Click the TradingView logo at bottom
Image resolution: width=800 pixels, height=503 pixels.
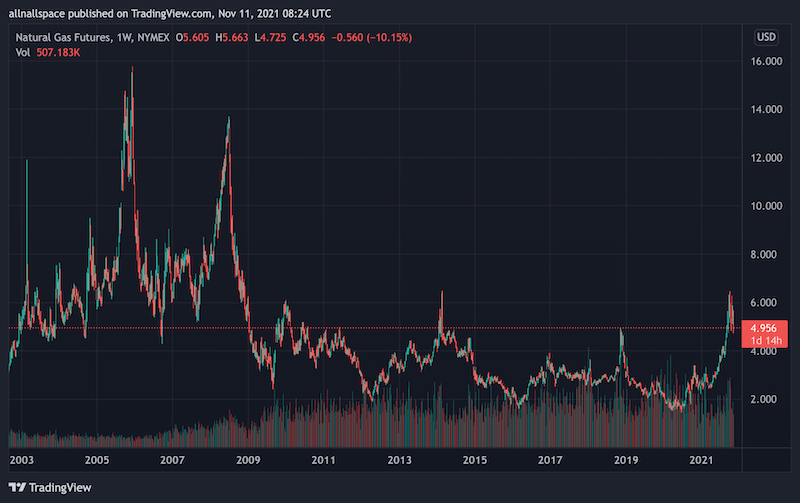coord(50,488)
